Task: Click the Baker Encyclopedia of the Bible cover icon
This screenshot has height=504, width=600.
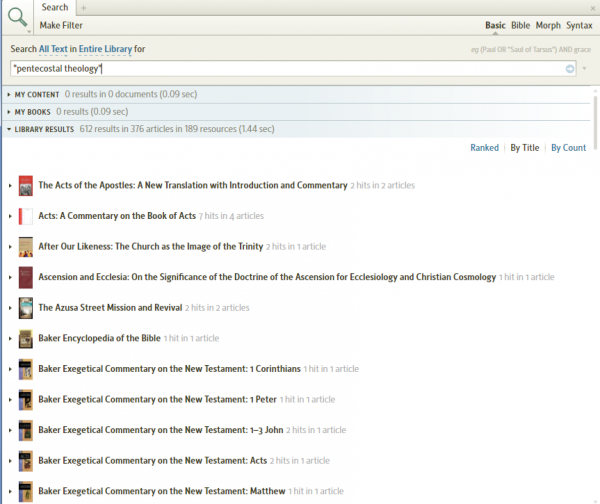Action: pos(25,339)
